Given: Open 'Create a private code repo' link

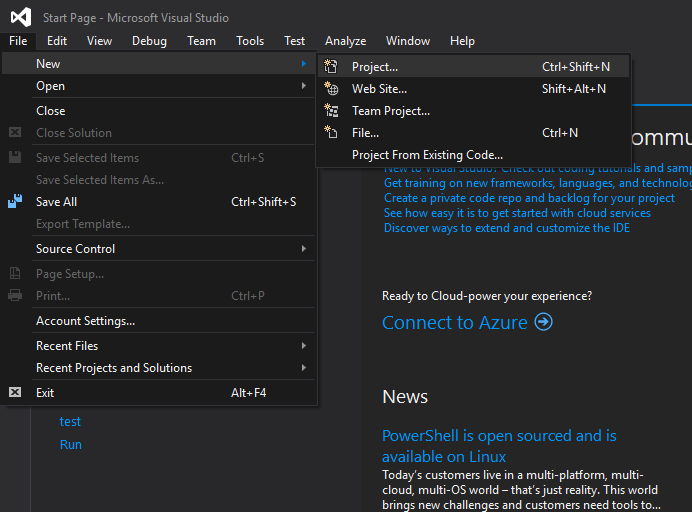Looking at the screenshot, I should (529, 198).
